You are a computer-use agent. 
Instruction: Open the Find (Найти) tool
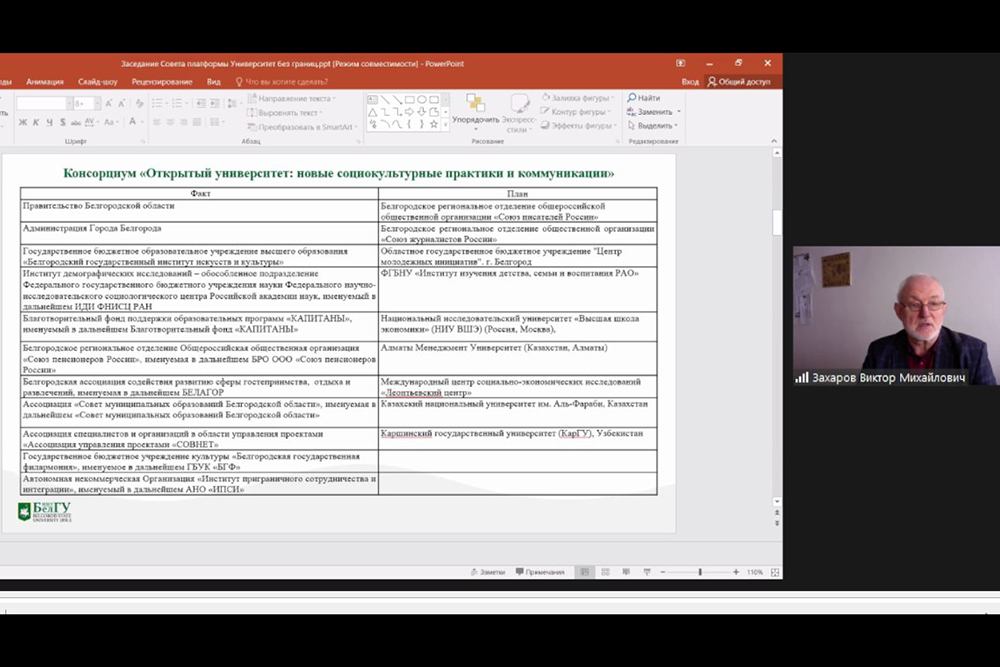643,98
